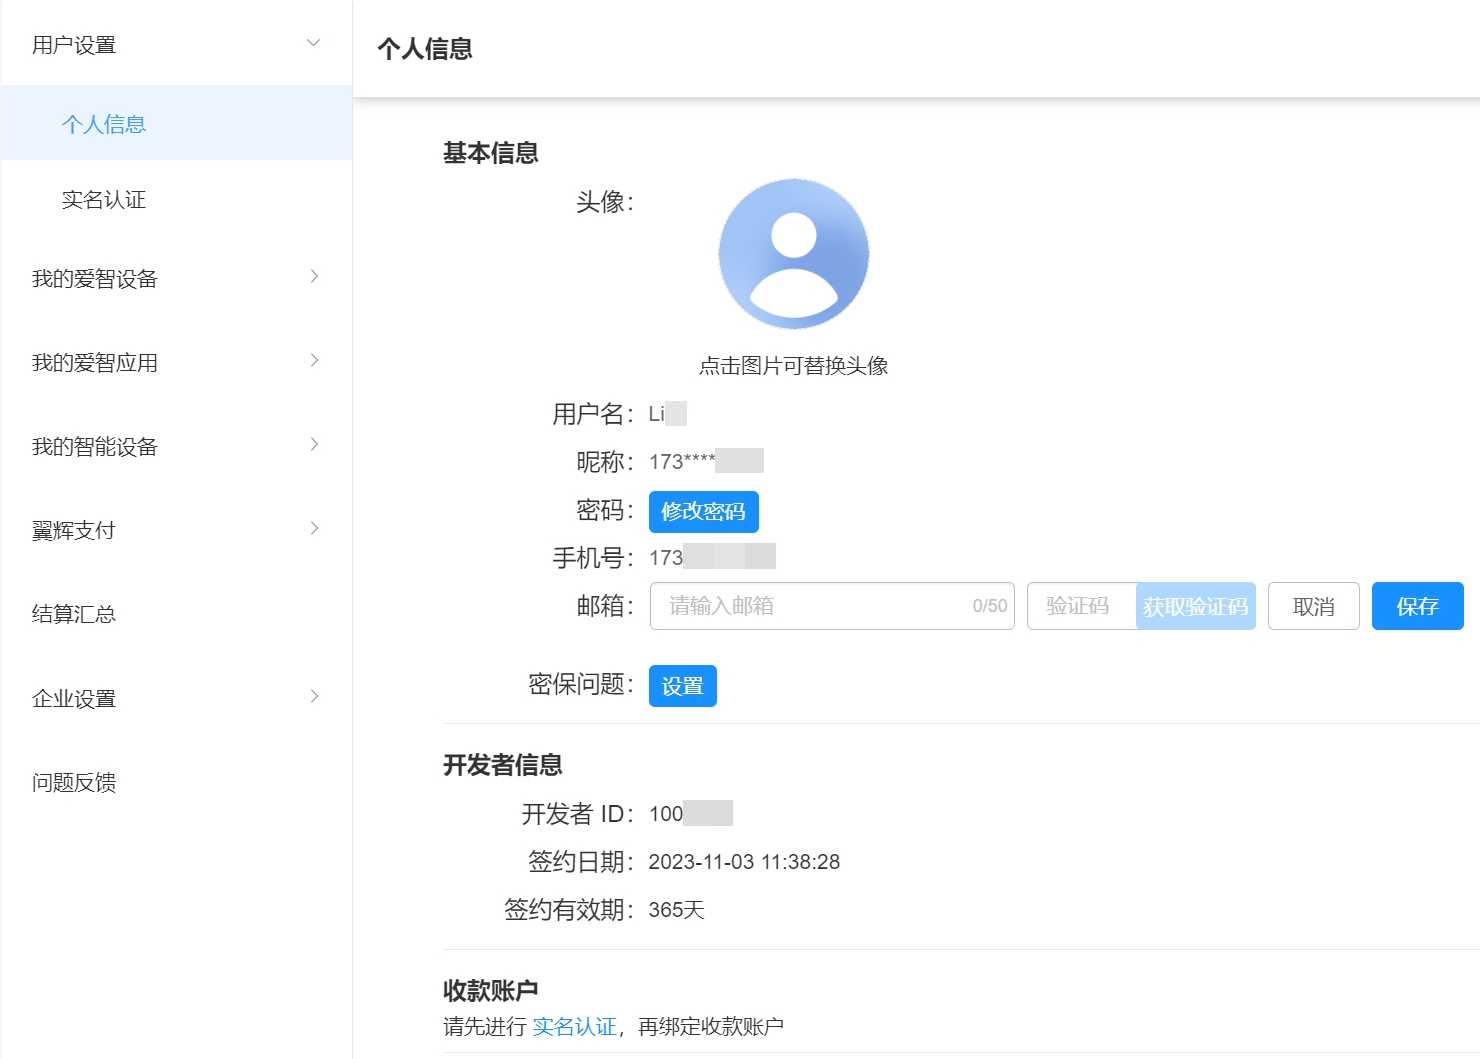Image resolution: width=1480 pixels, height=1059 pixels.
Task: Expand the 我的智能设备 menu
Action: tap(175, 446)
